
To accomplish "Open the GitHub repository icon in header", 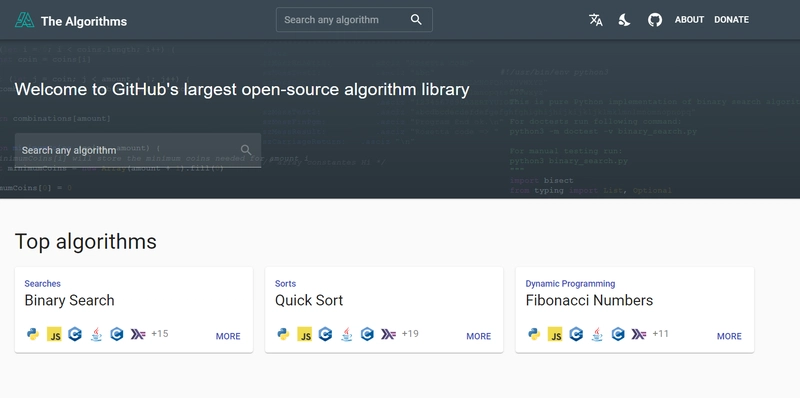I will click(655, 20).
